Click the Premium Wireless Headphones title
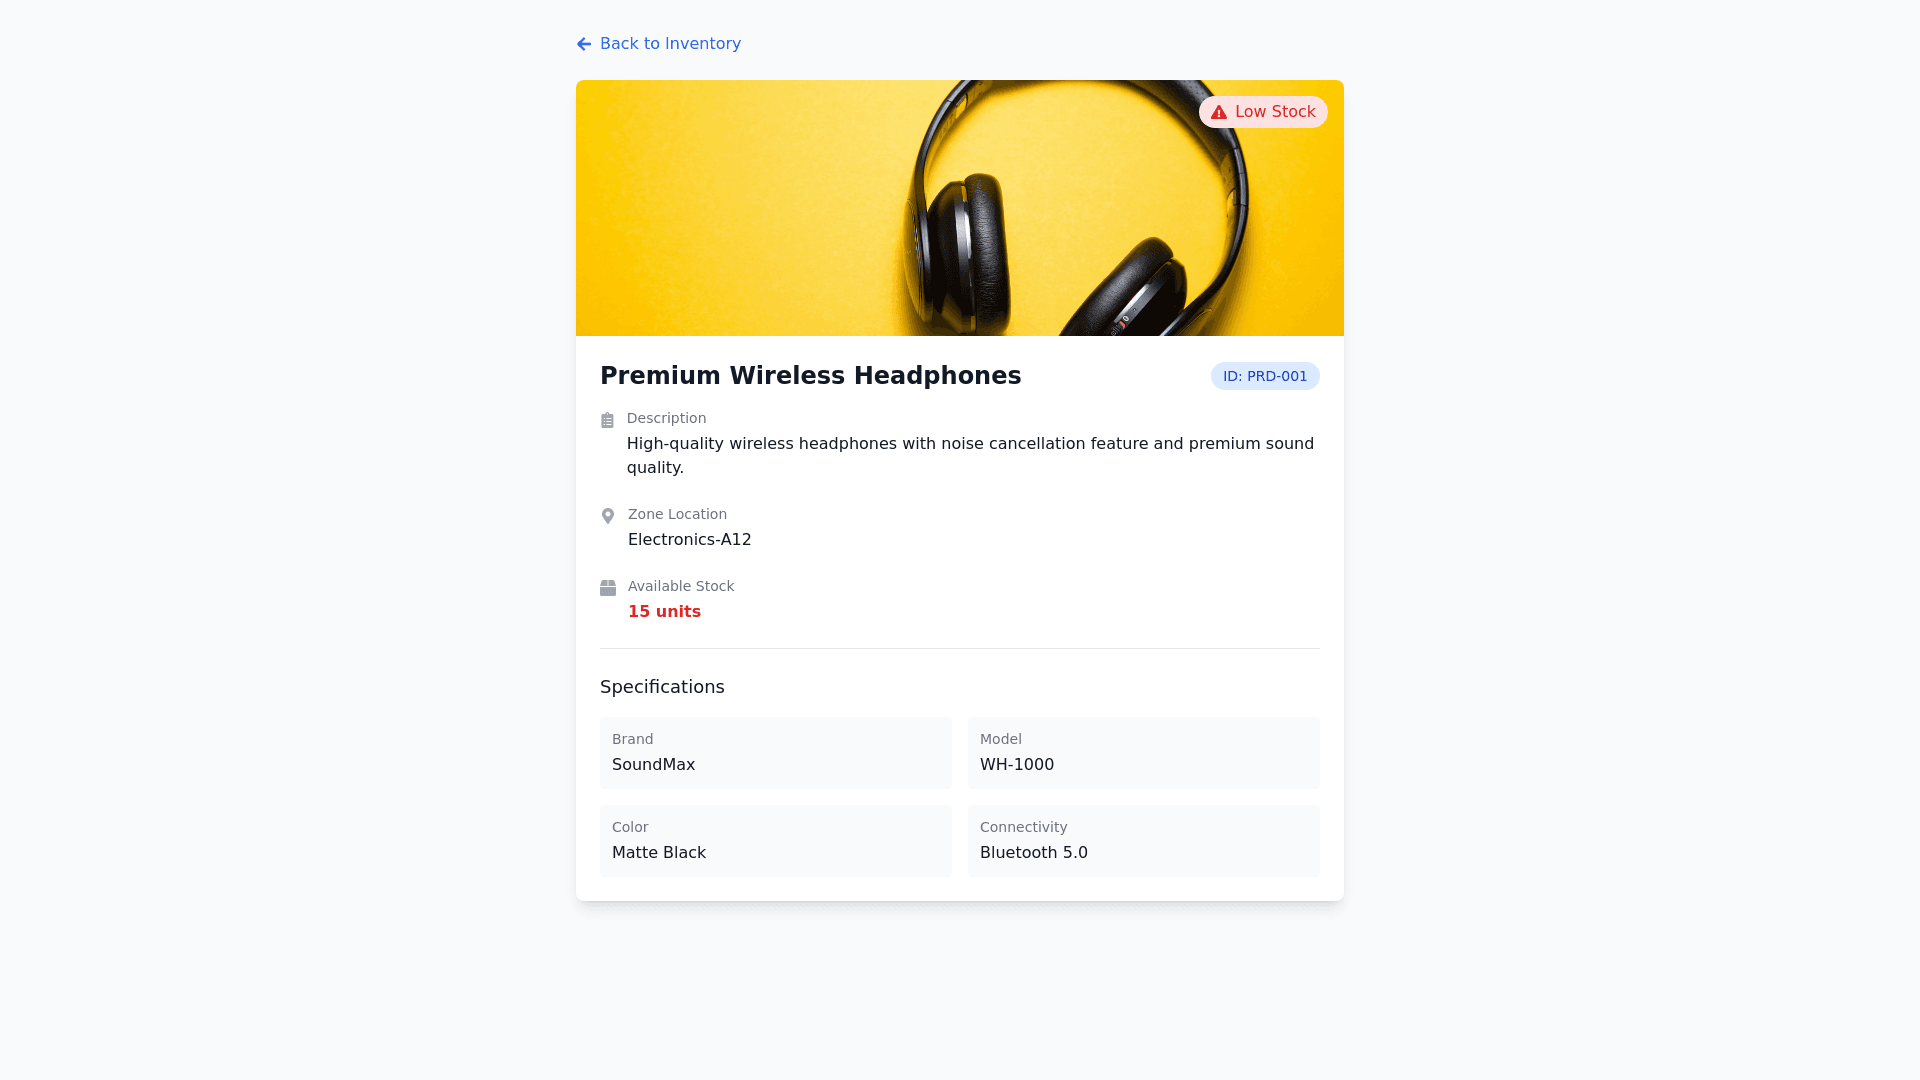Viewport: 1920px width, 1080px height. pyautogui.click(x=810, y=376)
